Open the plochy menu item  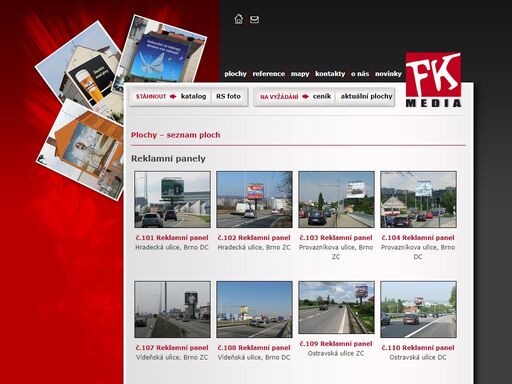tap(235, 74)
